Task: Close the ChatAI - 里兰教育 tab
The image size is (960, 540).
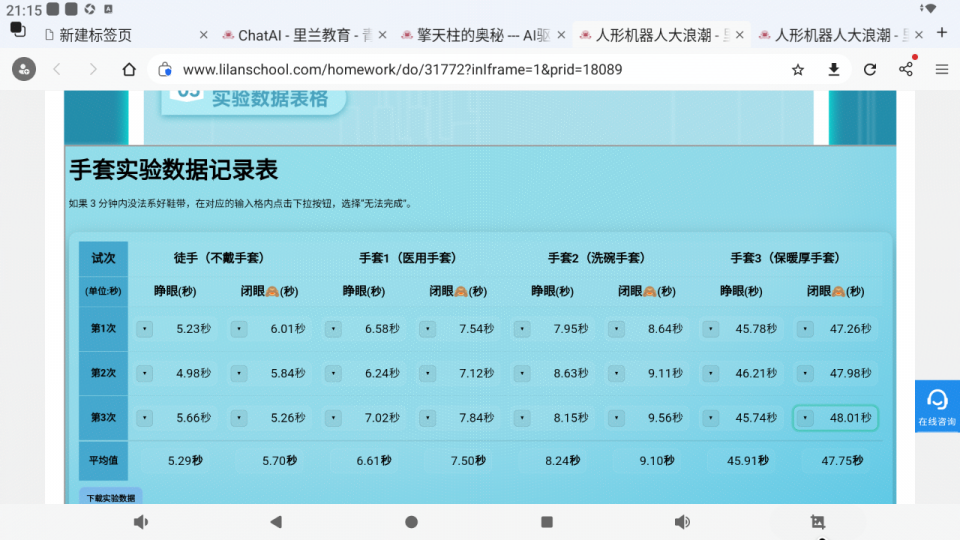Action: (382, 36)
